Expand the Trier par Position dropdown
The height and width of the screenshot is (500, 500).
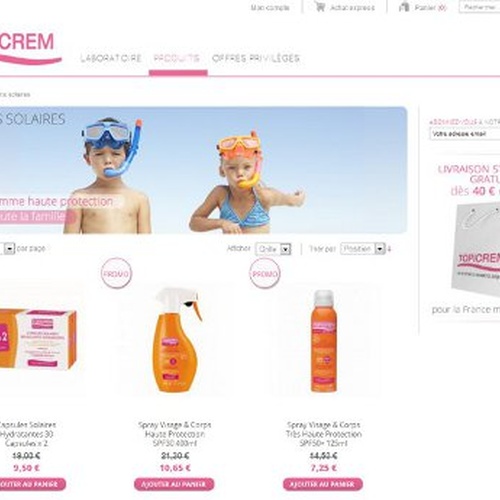click(x=363, y=249)
